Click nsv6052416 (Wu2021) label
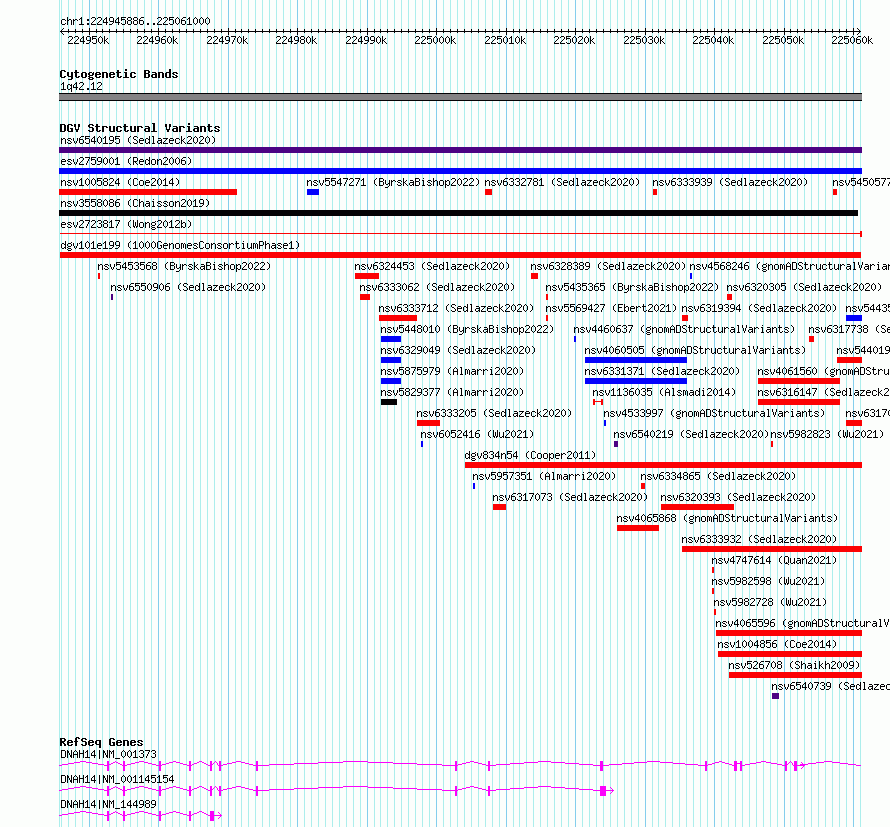The width and height of the screenshot is (890, 827). [477, 434]
